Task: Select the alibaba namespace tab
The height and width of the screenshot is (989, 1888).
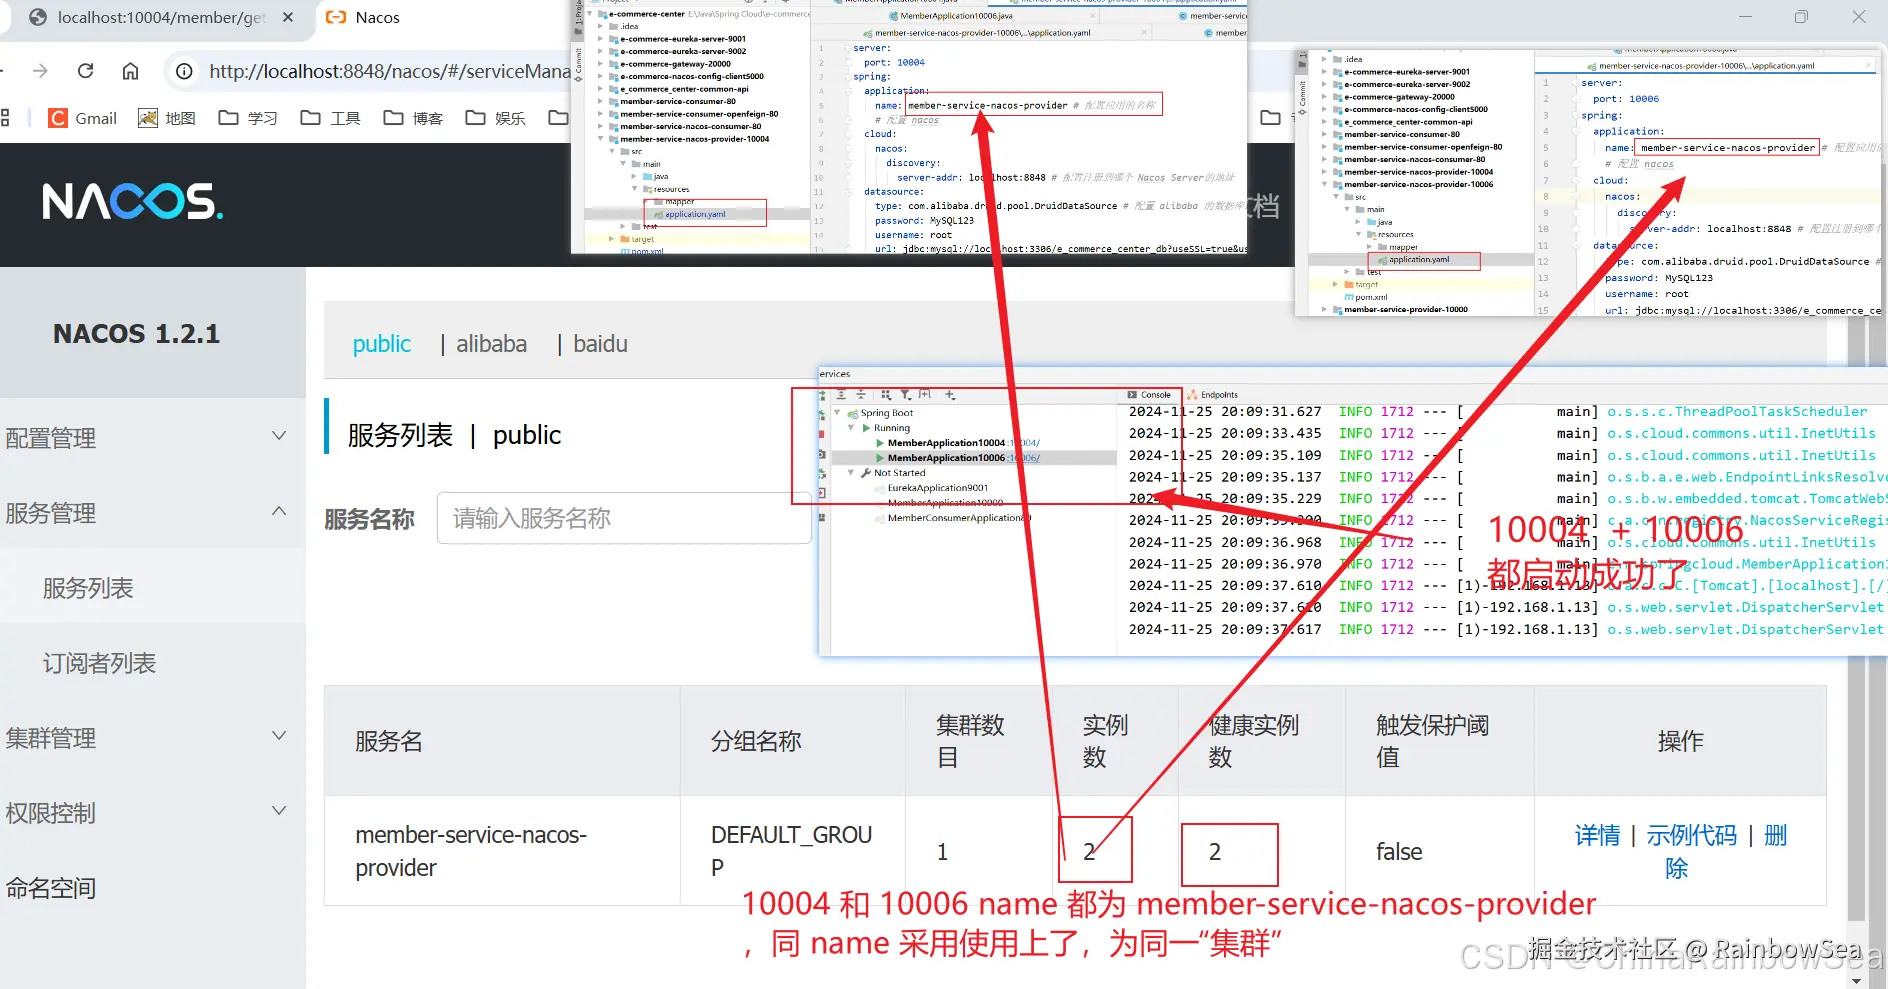Action: tap(491, 344)
